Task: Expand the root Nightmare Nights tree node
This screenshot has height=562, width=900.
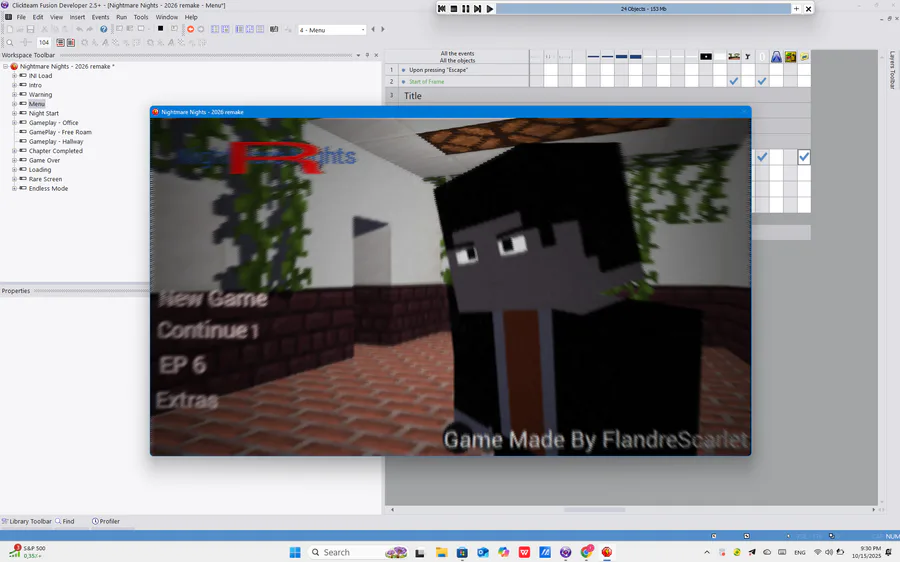Action: tap(5, 66)
